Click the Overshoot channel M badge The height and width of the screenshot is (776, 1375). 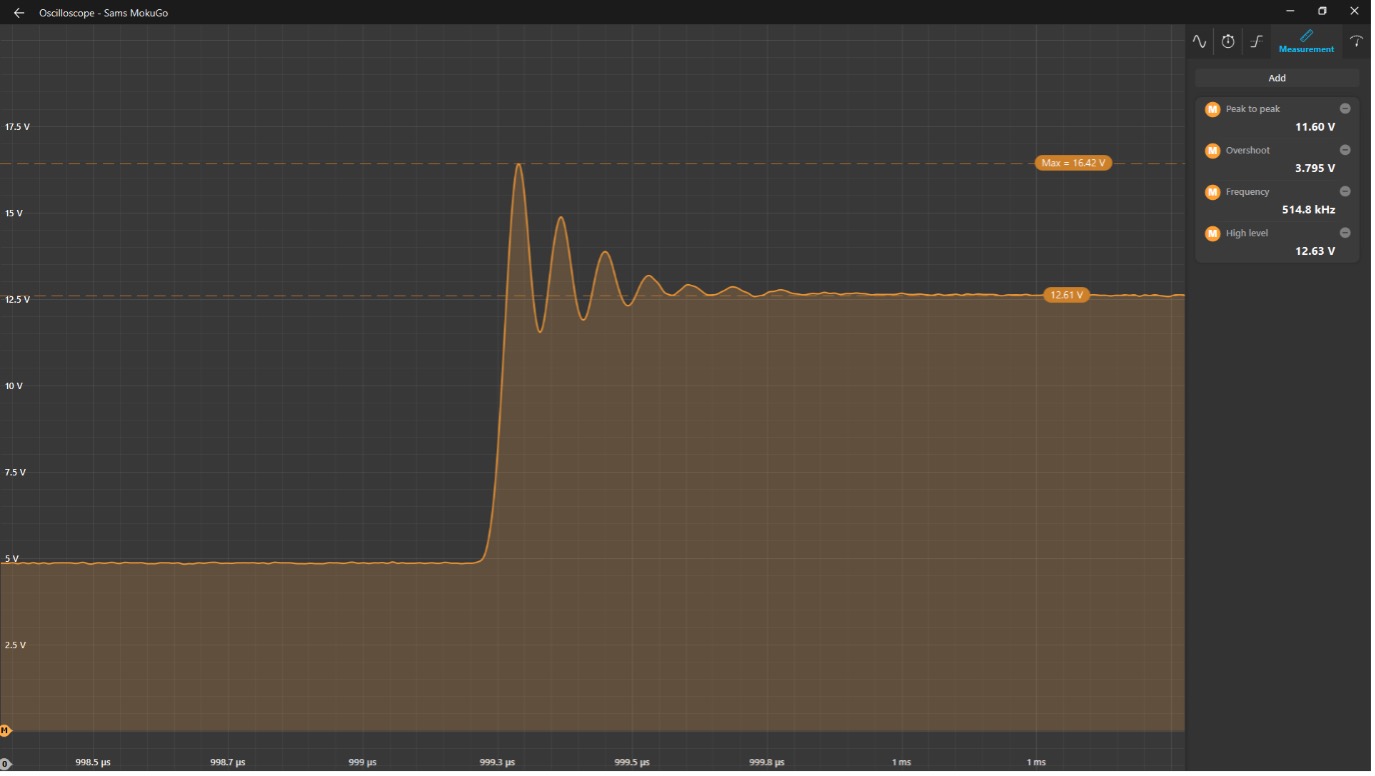(1213, 151)
